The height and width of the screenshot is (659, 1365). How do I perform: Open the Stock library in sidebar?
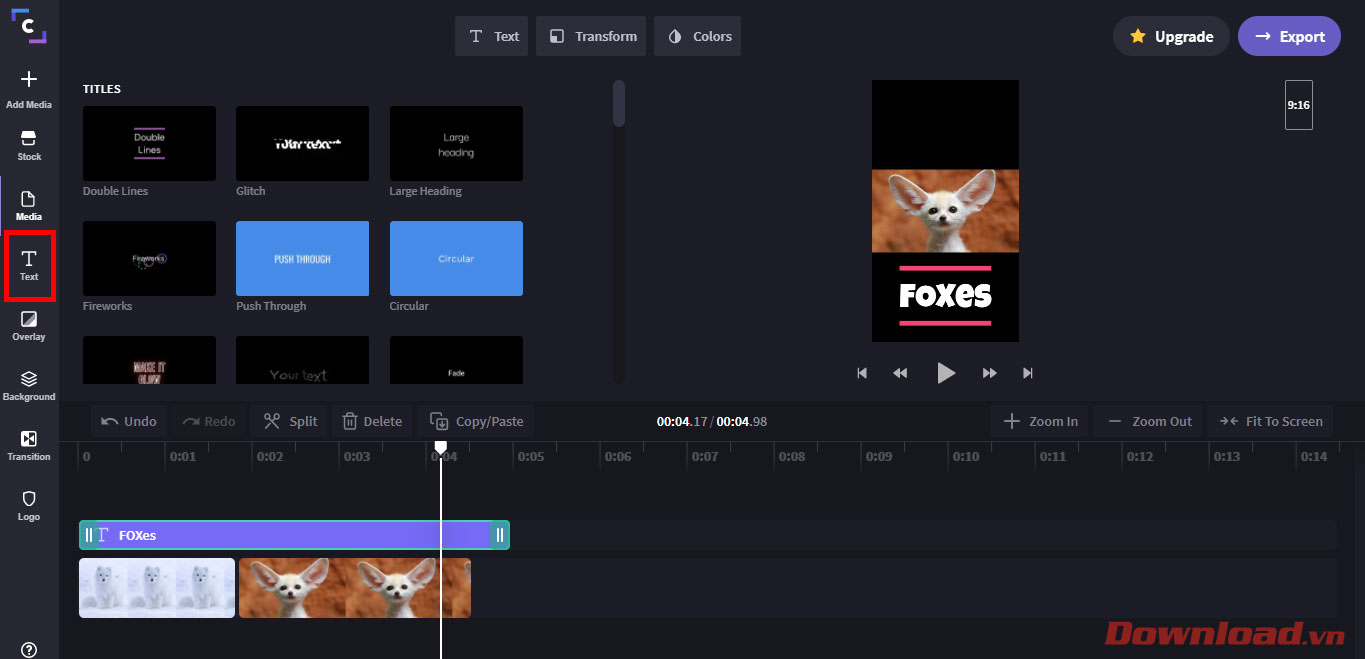[29, 144]
